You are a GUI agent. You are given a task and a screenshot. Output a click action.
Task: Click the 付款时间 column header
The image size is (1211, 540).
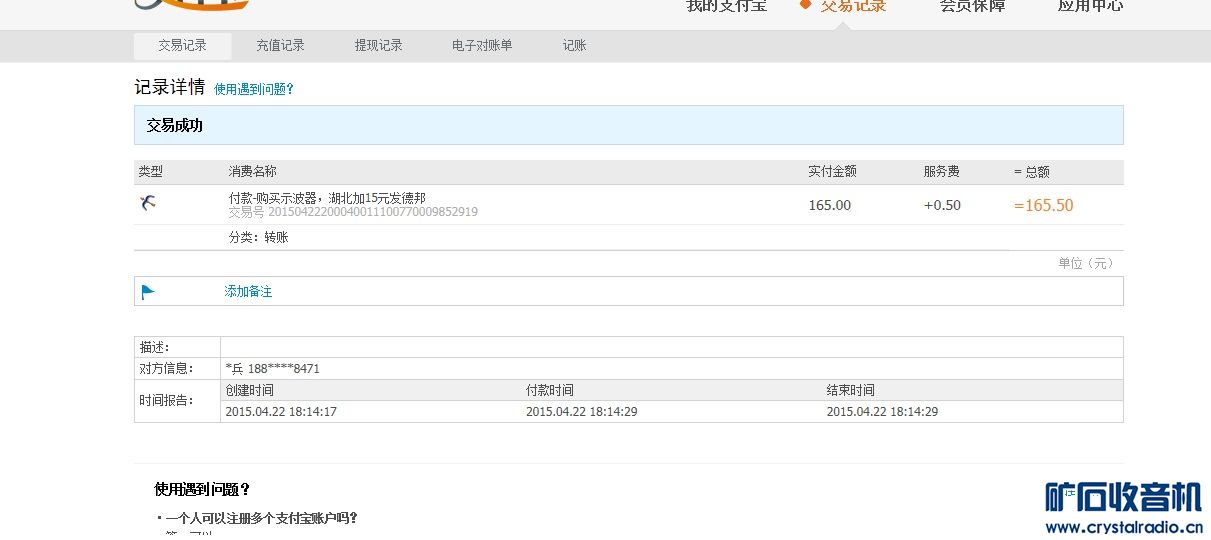[550, 391]
